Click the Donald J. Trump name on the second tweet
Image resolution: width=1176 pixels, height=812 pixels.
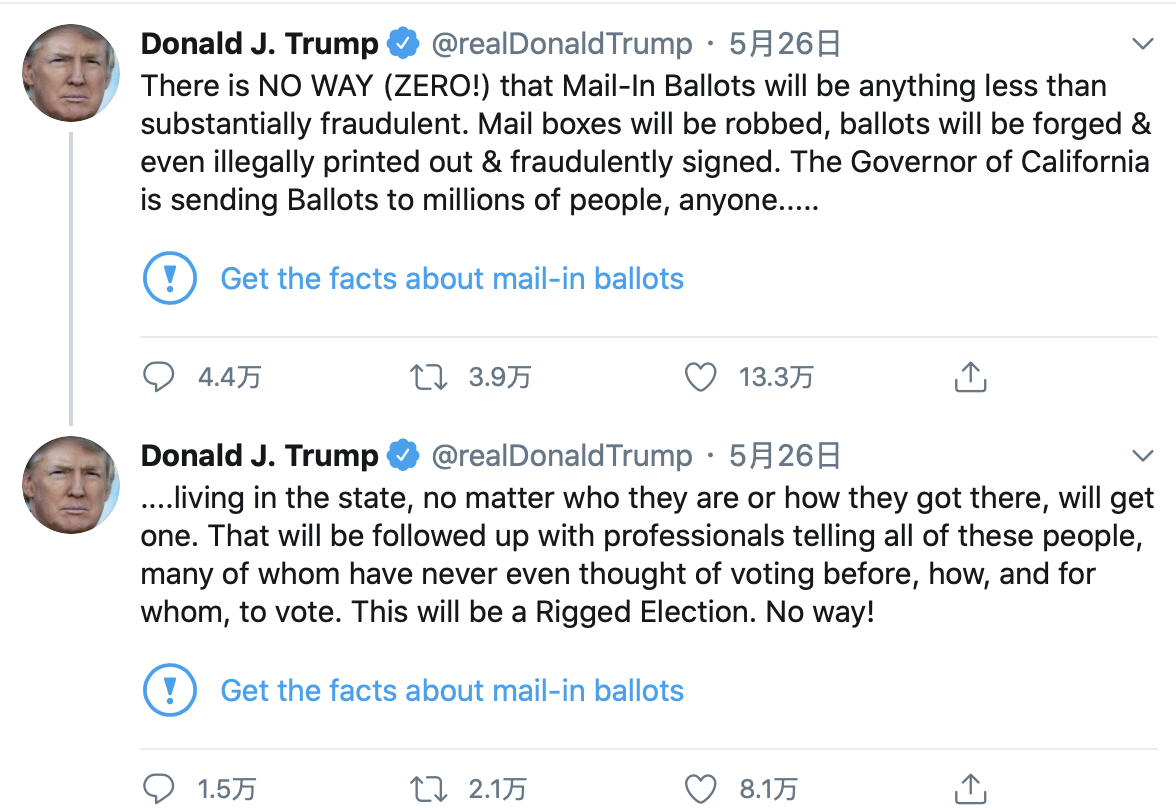[x=260, y=456]
